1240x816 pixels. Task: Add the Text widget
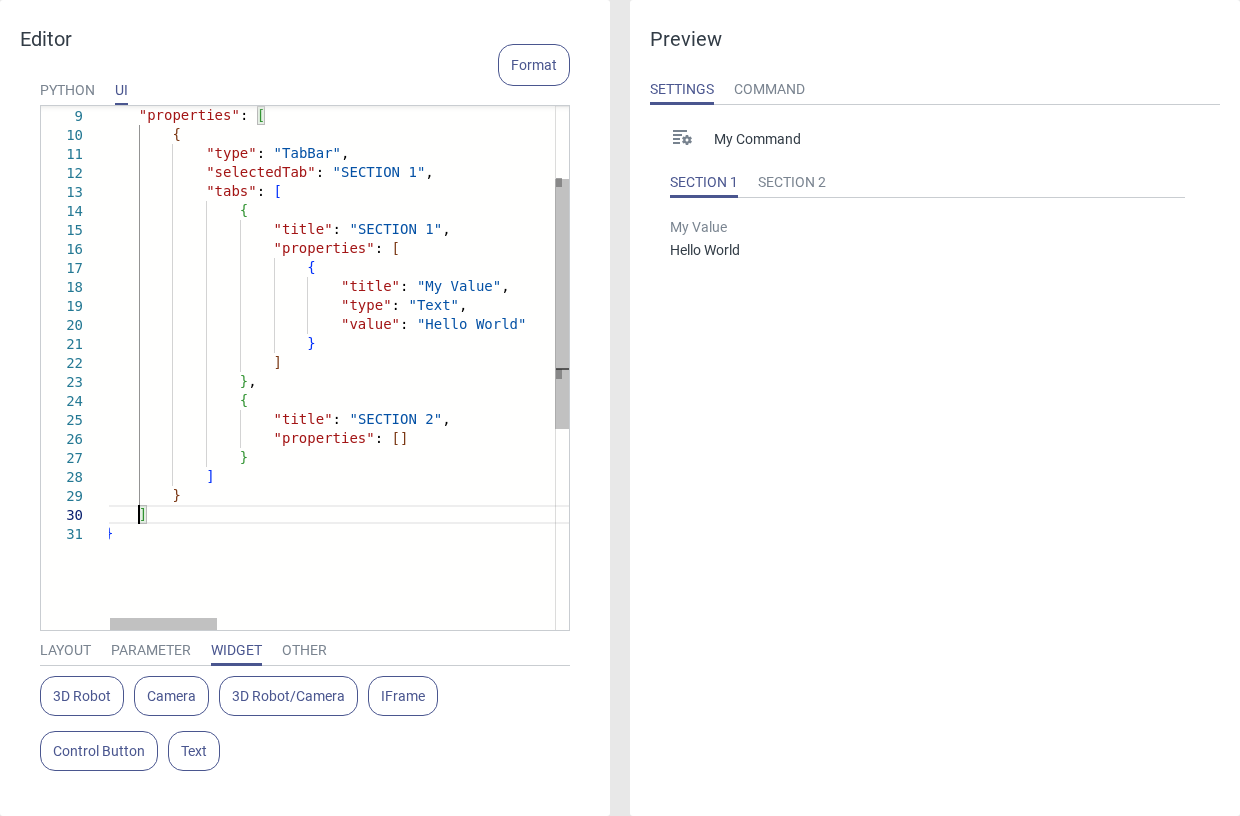[194, 751]
